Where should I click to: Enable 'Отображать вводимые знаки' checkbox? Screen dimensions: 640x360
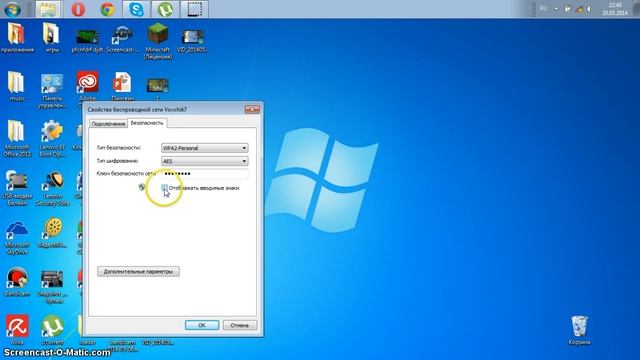click(x=164, y=188)
